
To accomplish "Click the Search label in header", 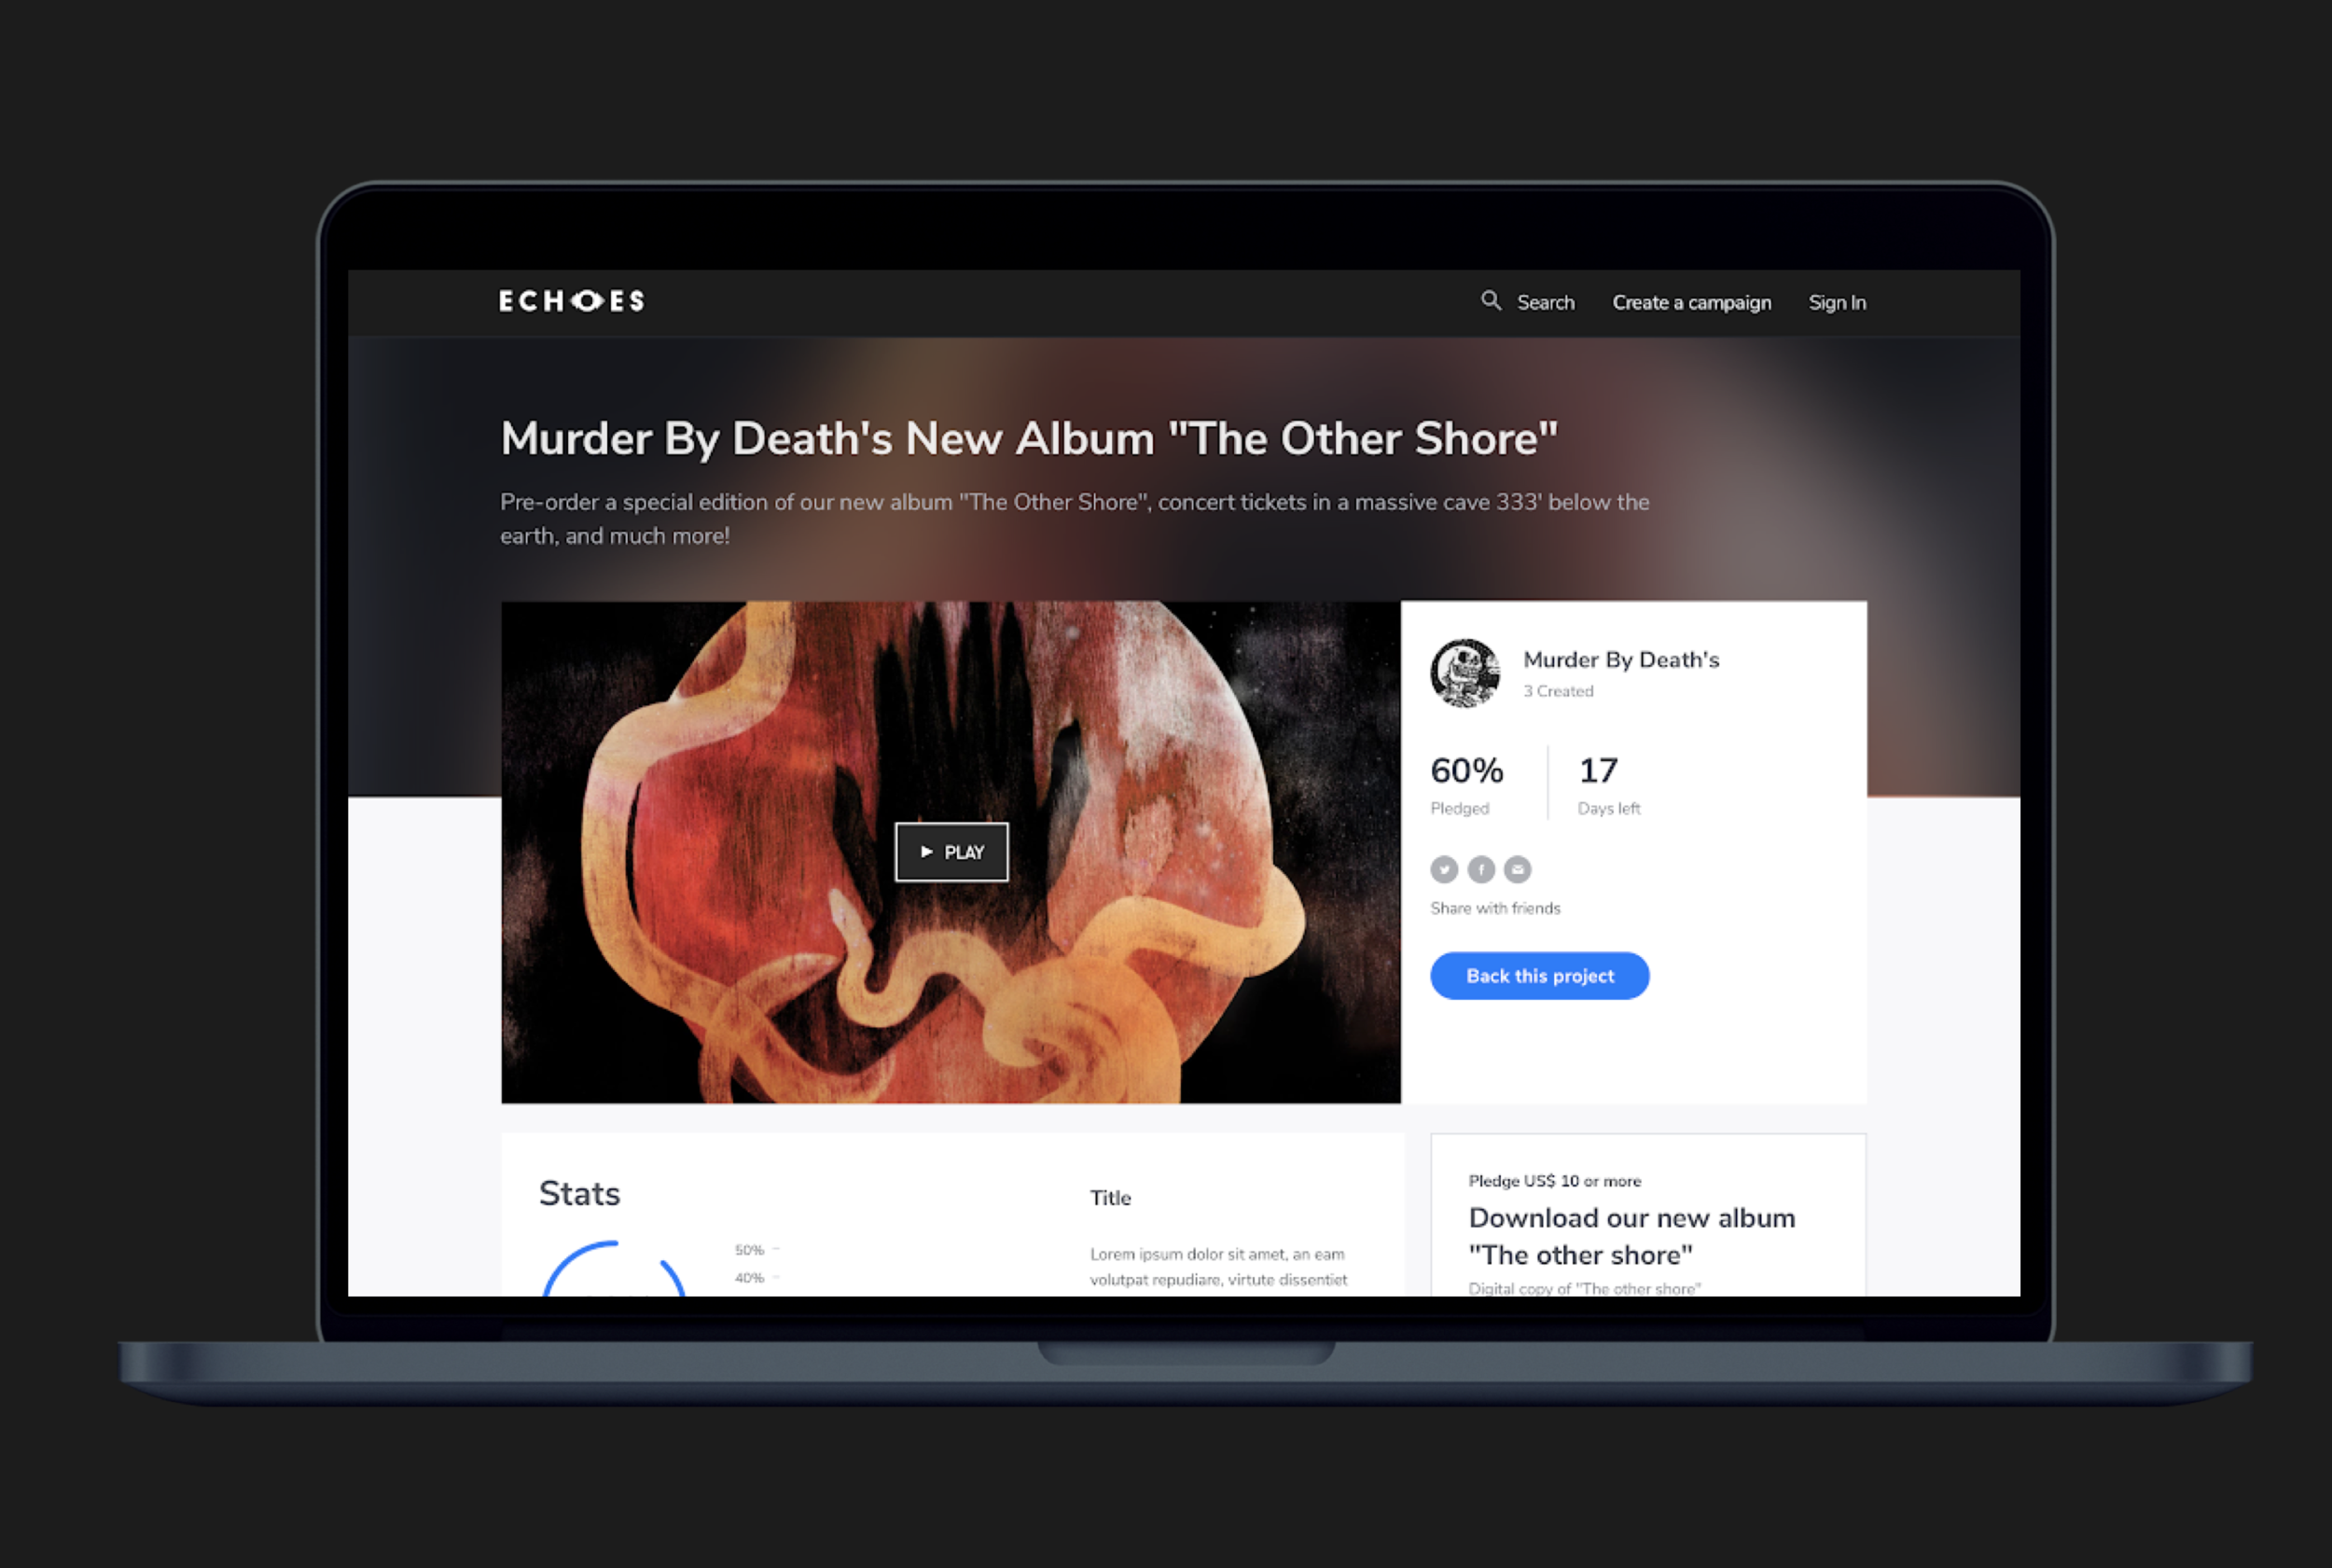I will pyautogui.click(x=1545, y=302).
